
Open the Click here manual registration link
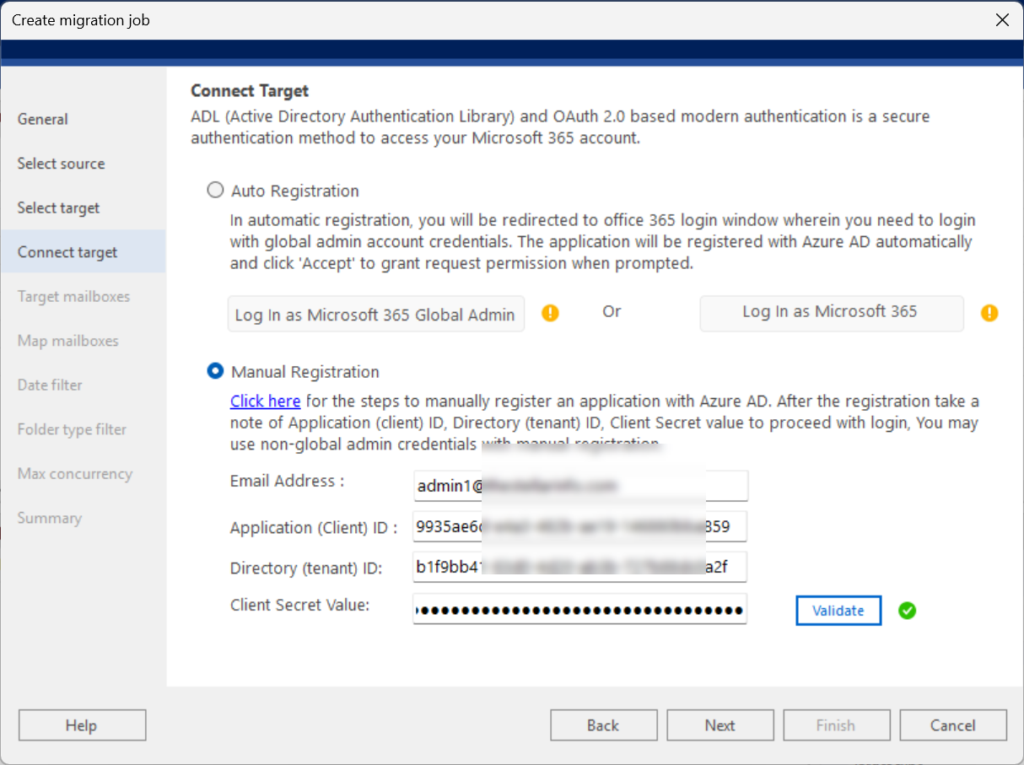(265, 401)
